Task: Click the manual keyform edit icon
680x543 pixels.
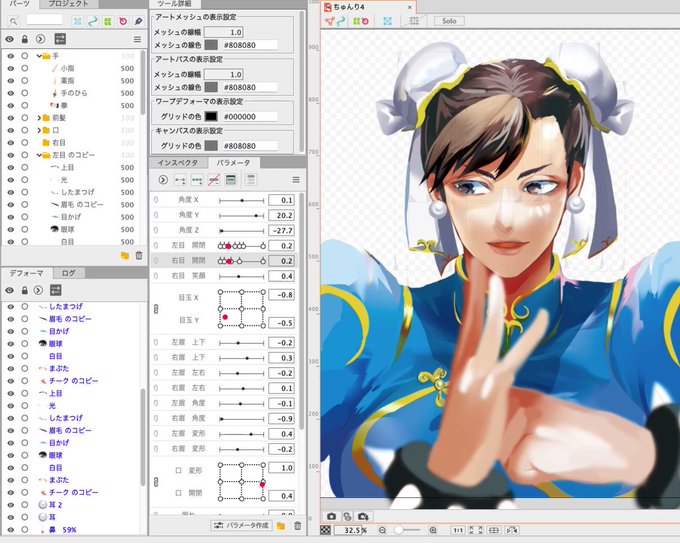Action: pyautogui.click(x=231, y=180)
